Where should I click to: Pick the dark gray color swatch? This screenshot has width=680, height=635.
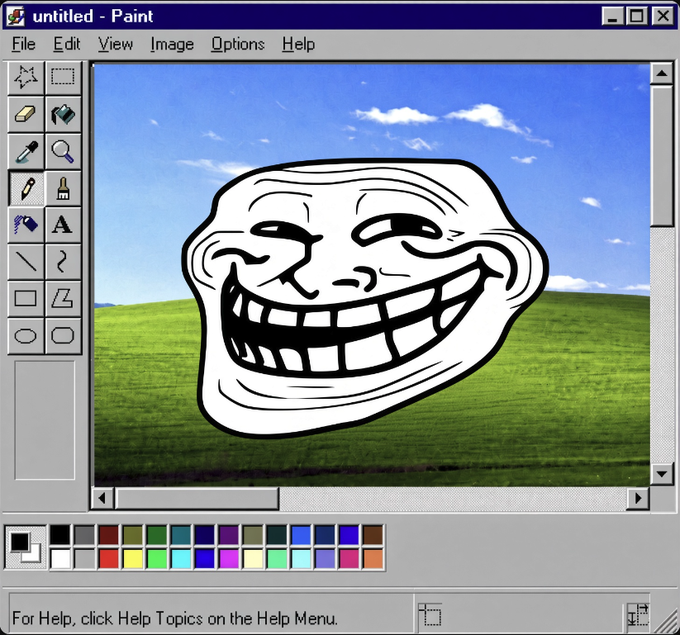[x=84, y=535]
